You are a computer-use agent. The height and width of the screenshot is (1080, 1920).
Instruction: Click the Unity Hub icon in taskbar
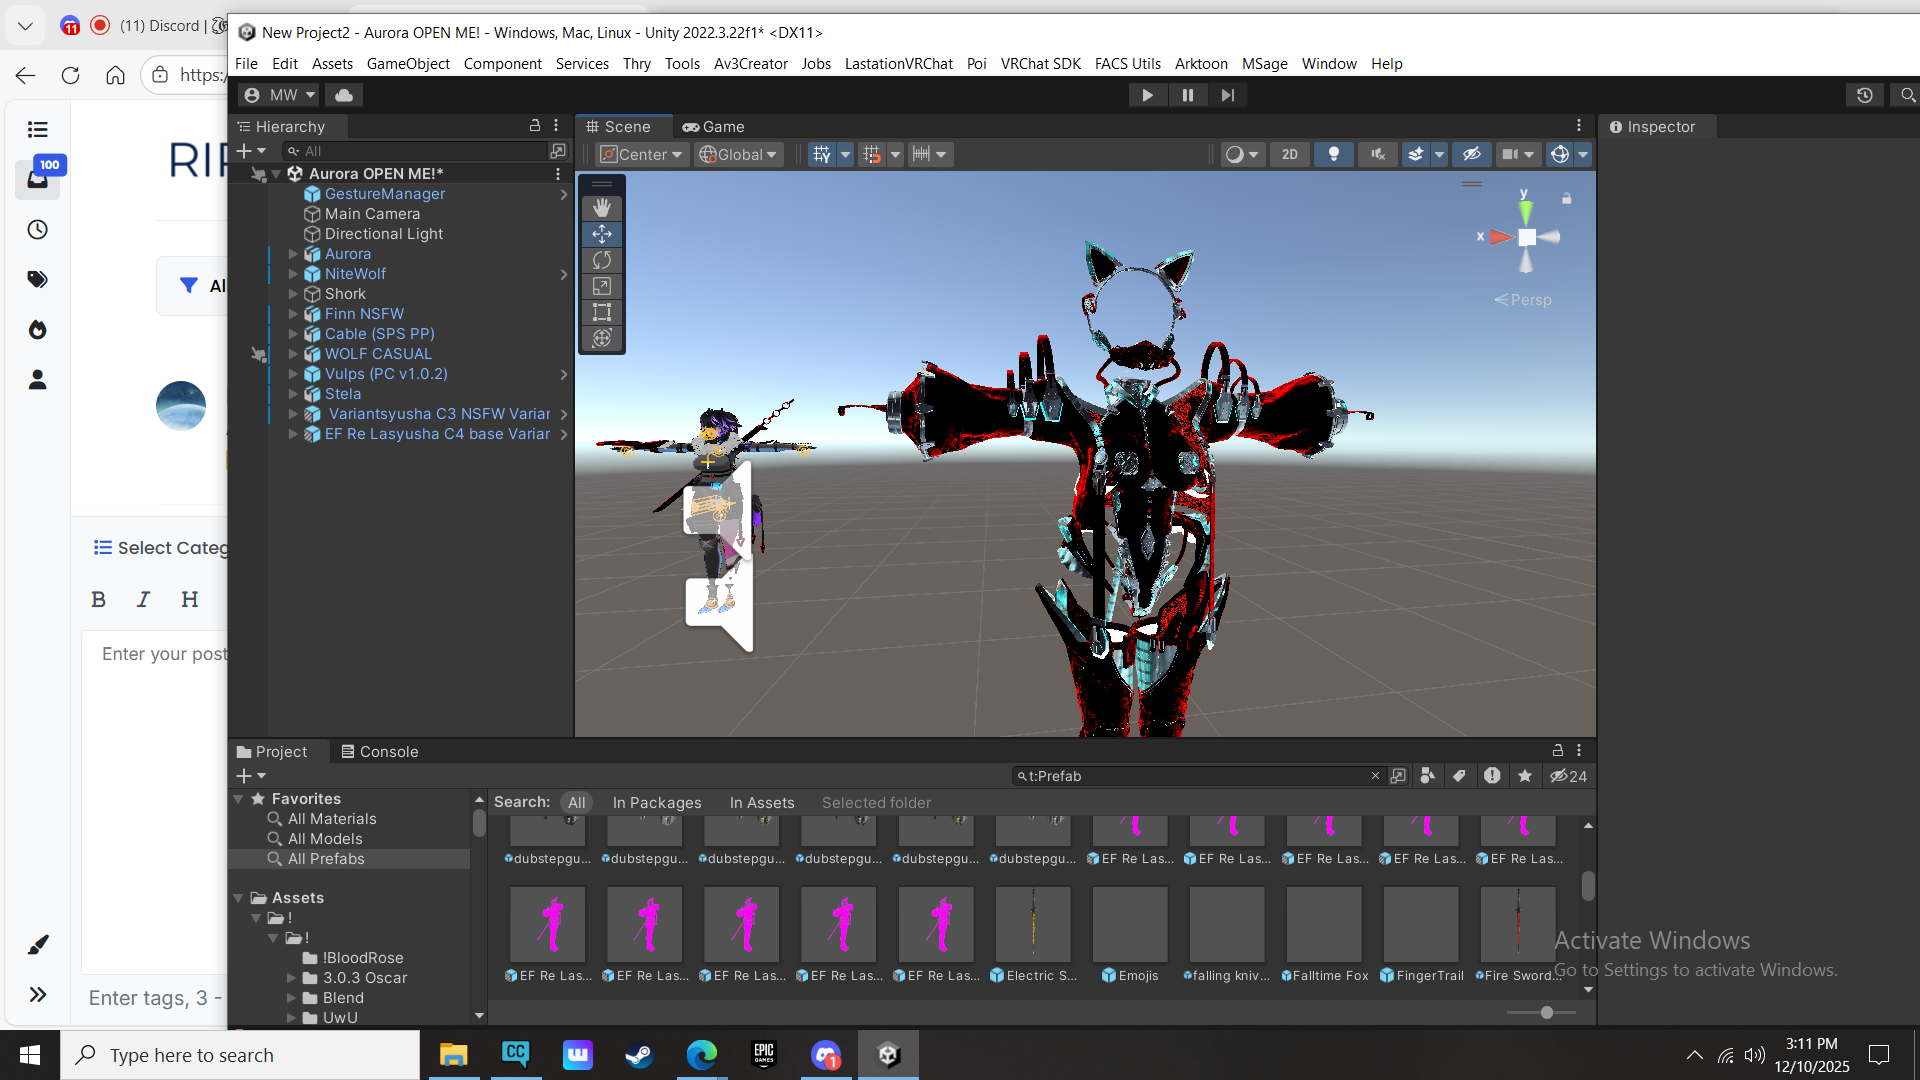pyautogui.click(x=889, y=1055)
